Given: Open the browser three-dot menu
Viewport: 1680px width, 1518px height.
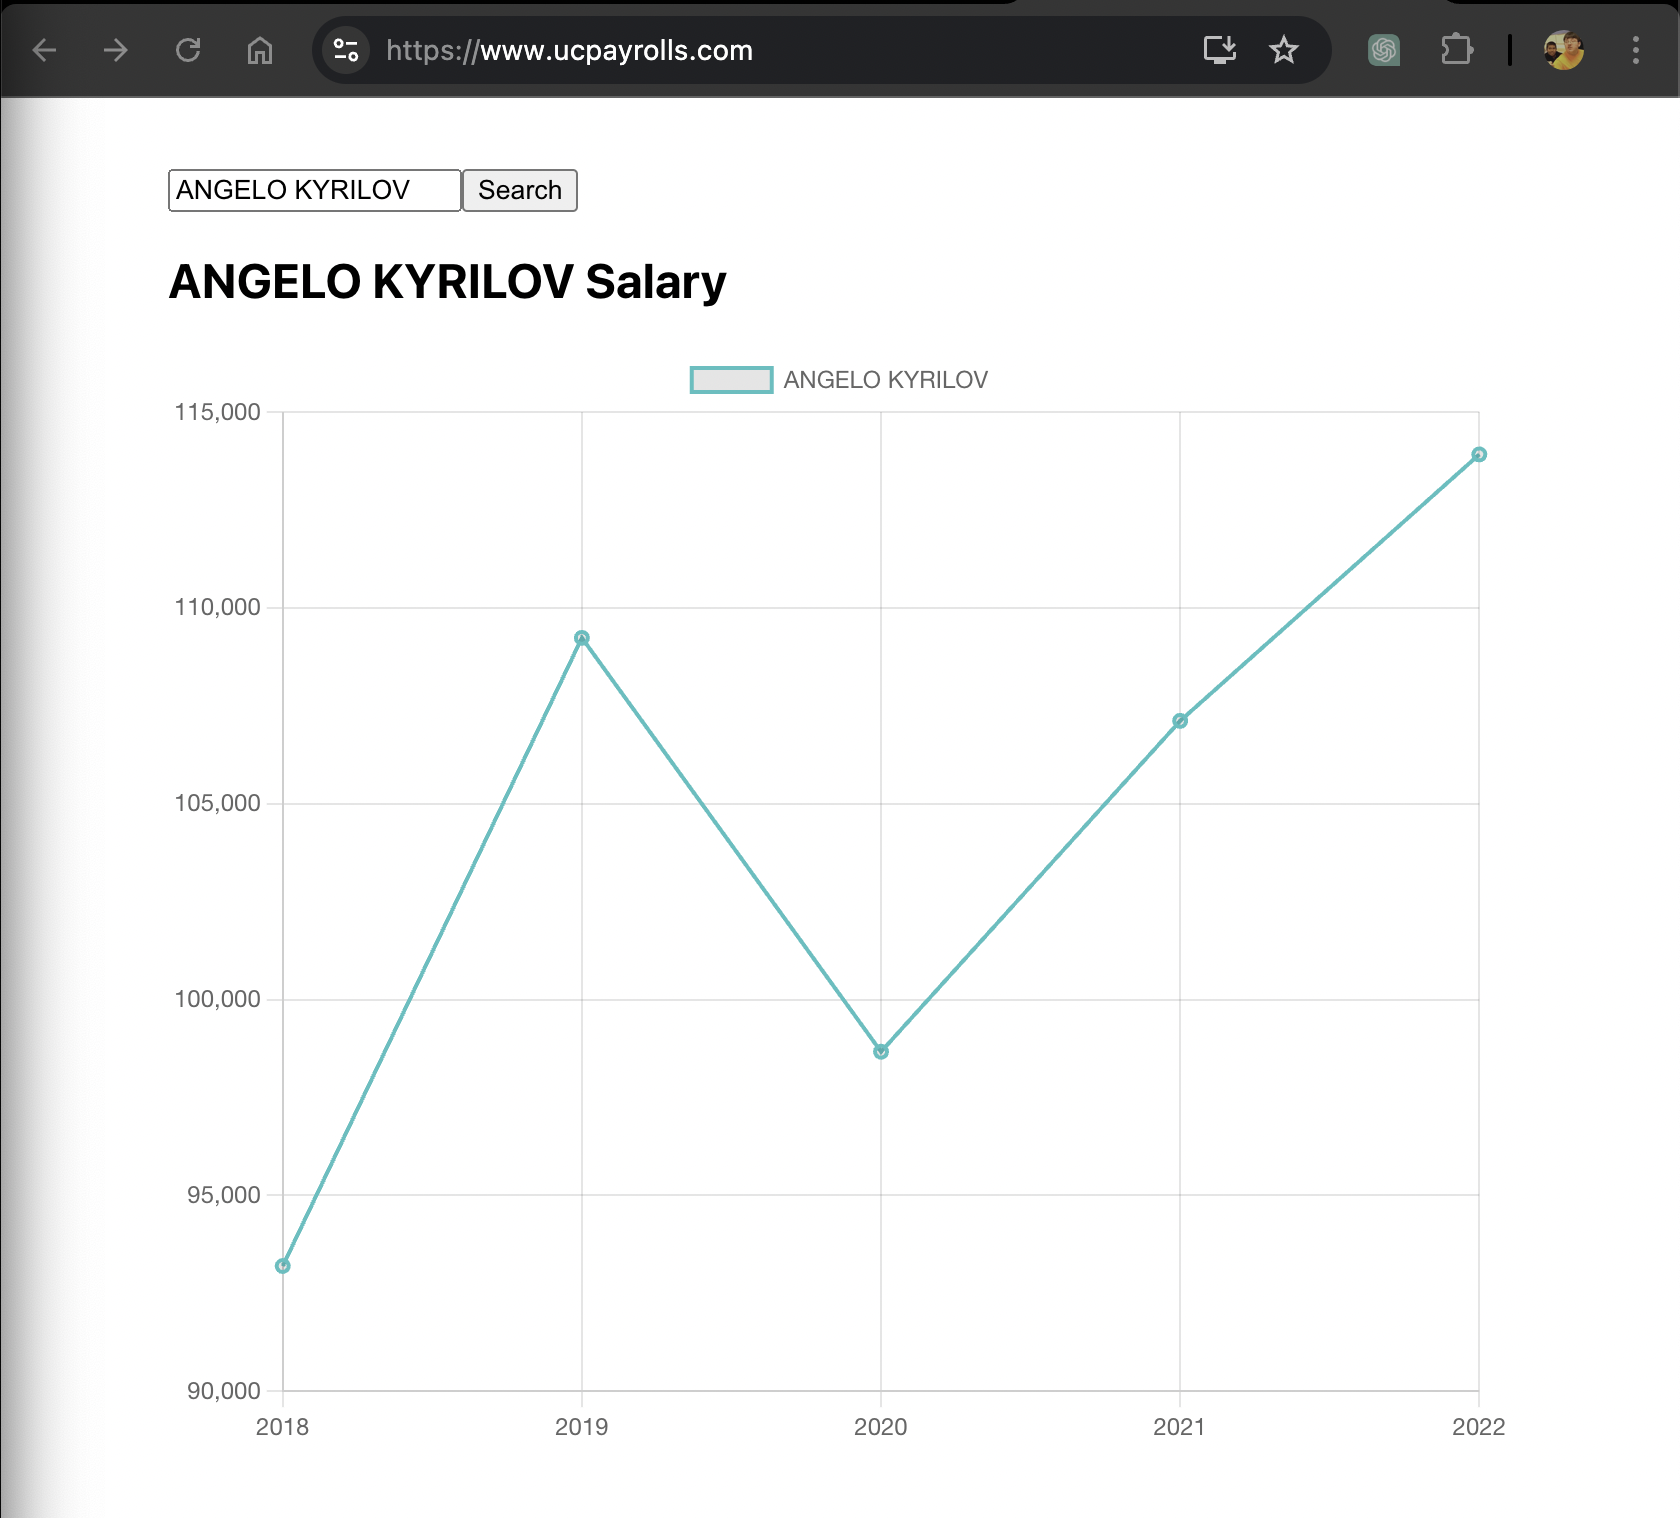Looking at the screenshot, I should (x=1635, y=50).
